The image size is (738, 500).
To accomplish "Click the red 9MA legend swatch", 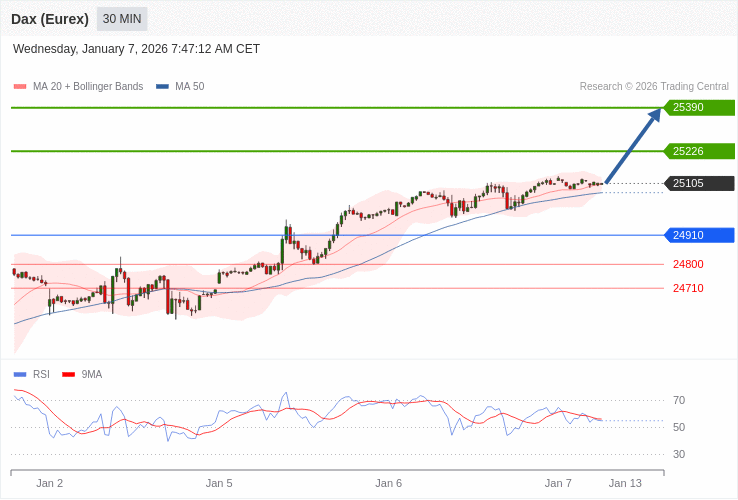I will [x=68, y=375].
